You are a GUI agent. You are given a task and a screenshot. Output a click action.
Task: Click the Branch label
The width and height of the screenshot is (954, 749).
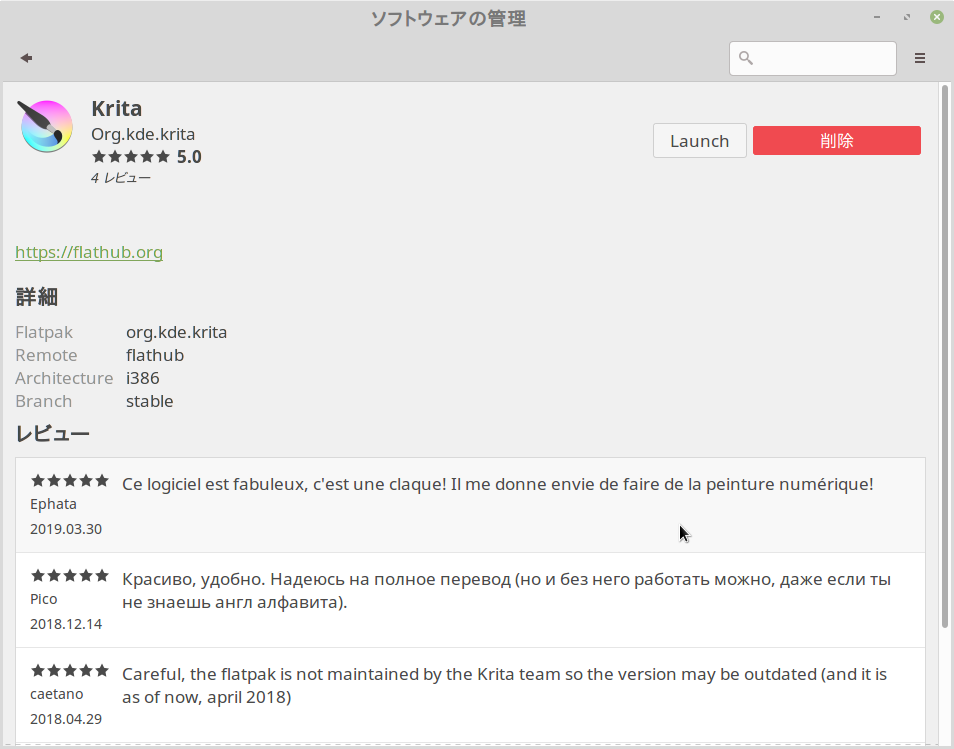44,402
